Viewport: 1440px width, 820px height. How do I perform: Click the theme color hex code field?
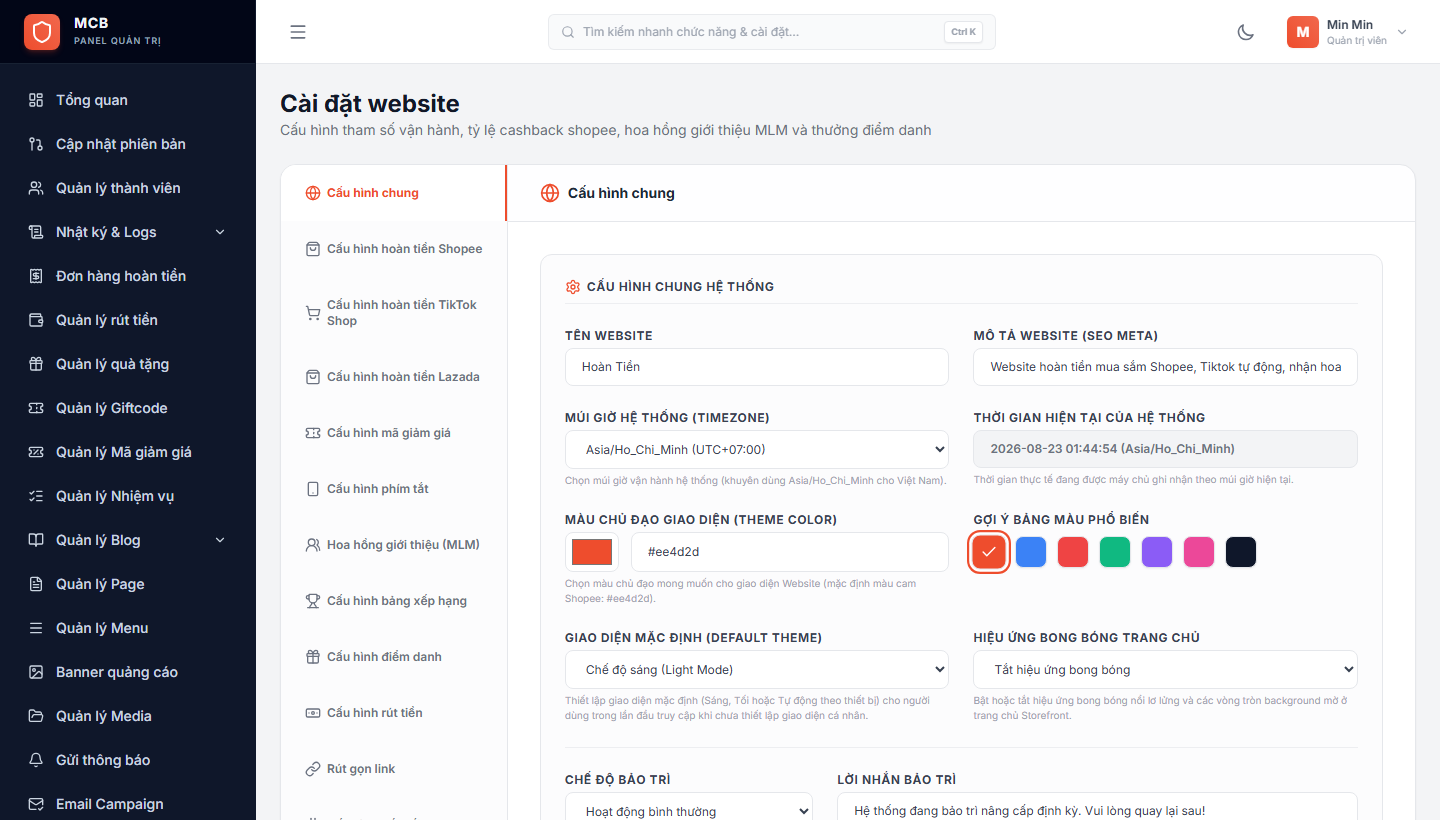tap(790, 552)
